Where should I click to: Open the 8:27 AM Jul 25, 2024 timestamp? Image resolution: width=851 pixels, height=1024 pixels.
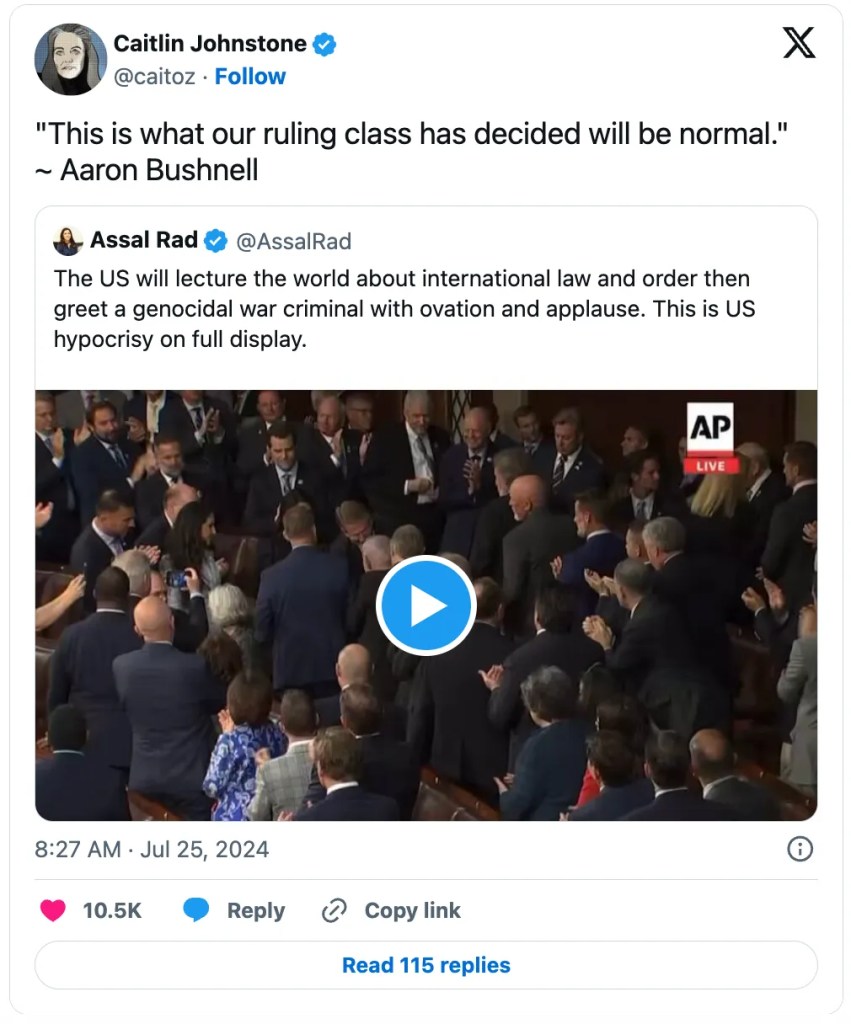click(x=152, y=849)
